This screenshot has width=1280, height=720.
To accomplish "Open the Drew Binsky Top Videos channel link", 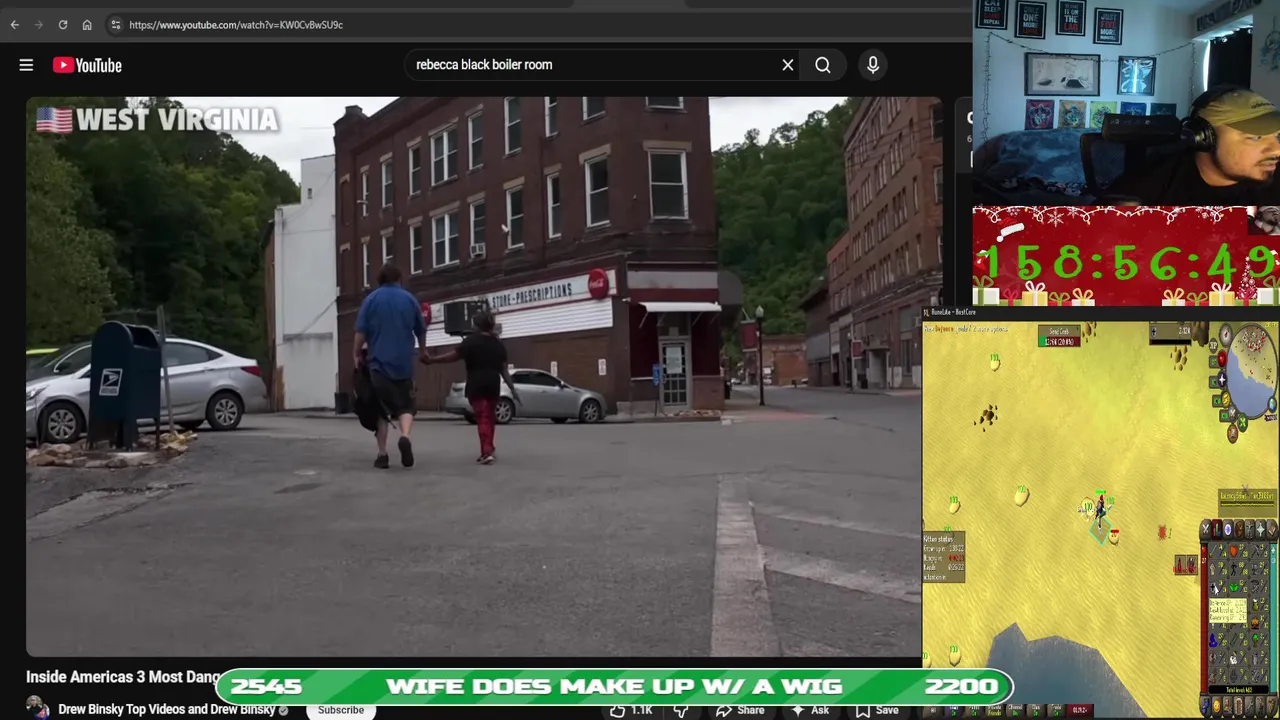I will click(166, 709).
